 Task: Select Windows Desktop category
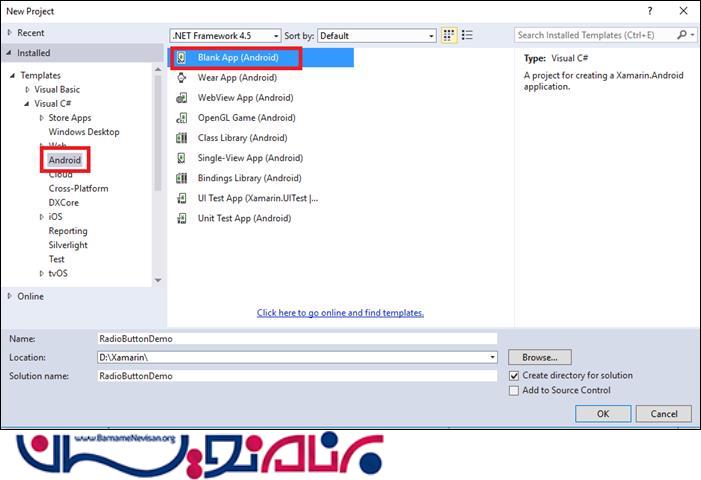tap(84, 132)
